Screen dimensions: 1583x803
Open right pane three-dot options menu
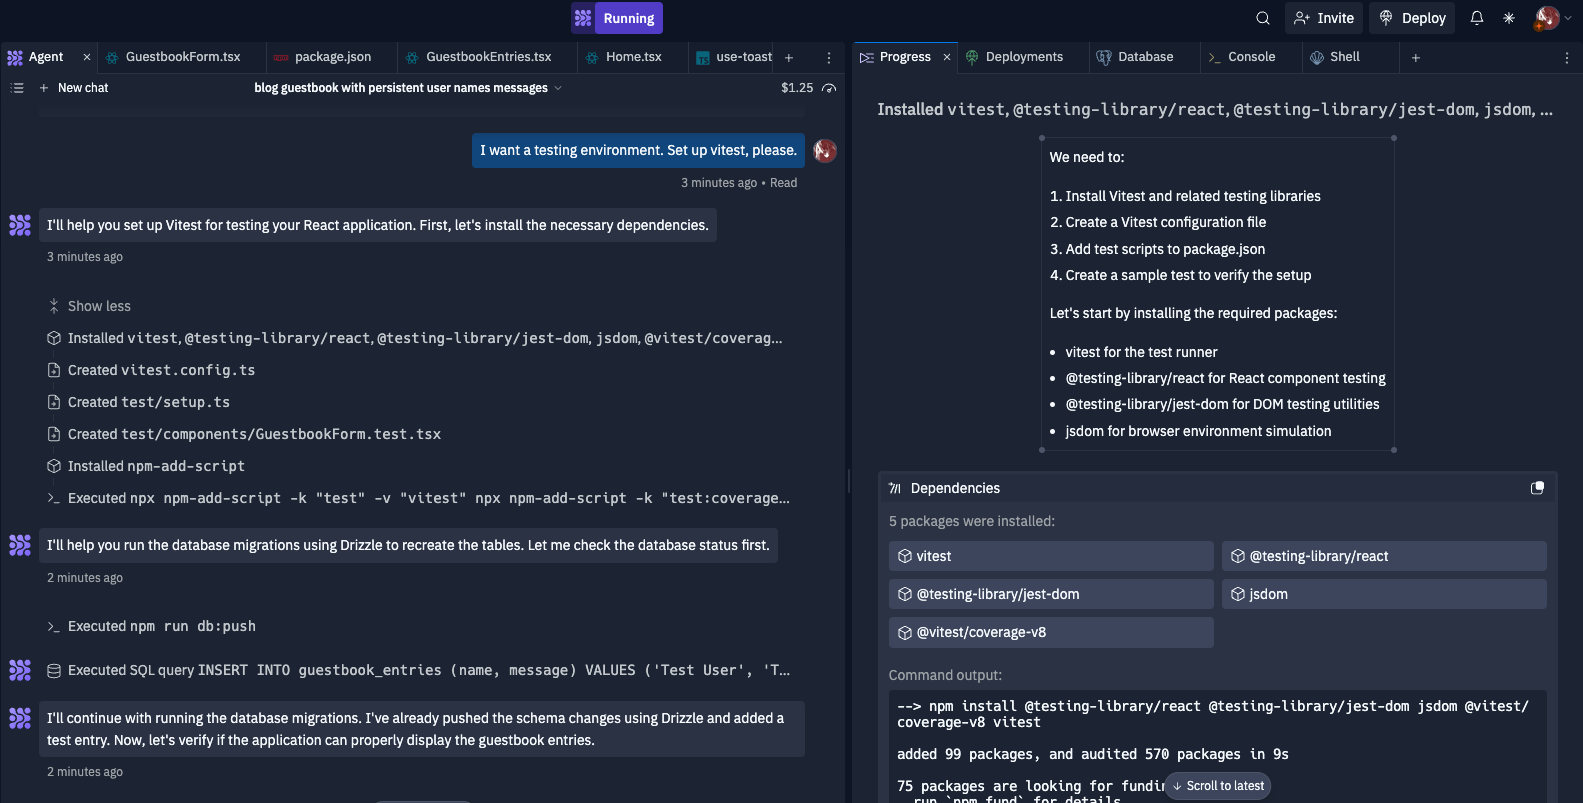tap(1567, 58)
